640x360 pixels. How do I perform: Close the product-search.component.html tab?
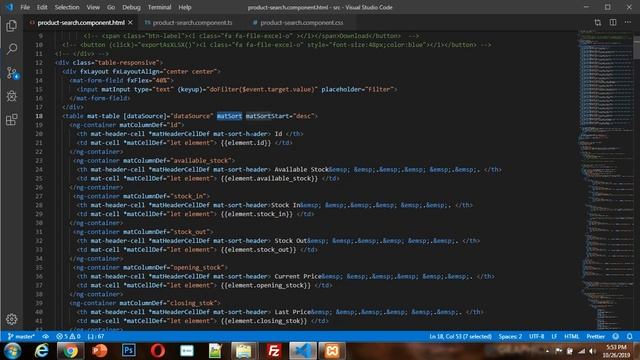(130, 23)
